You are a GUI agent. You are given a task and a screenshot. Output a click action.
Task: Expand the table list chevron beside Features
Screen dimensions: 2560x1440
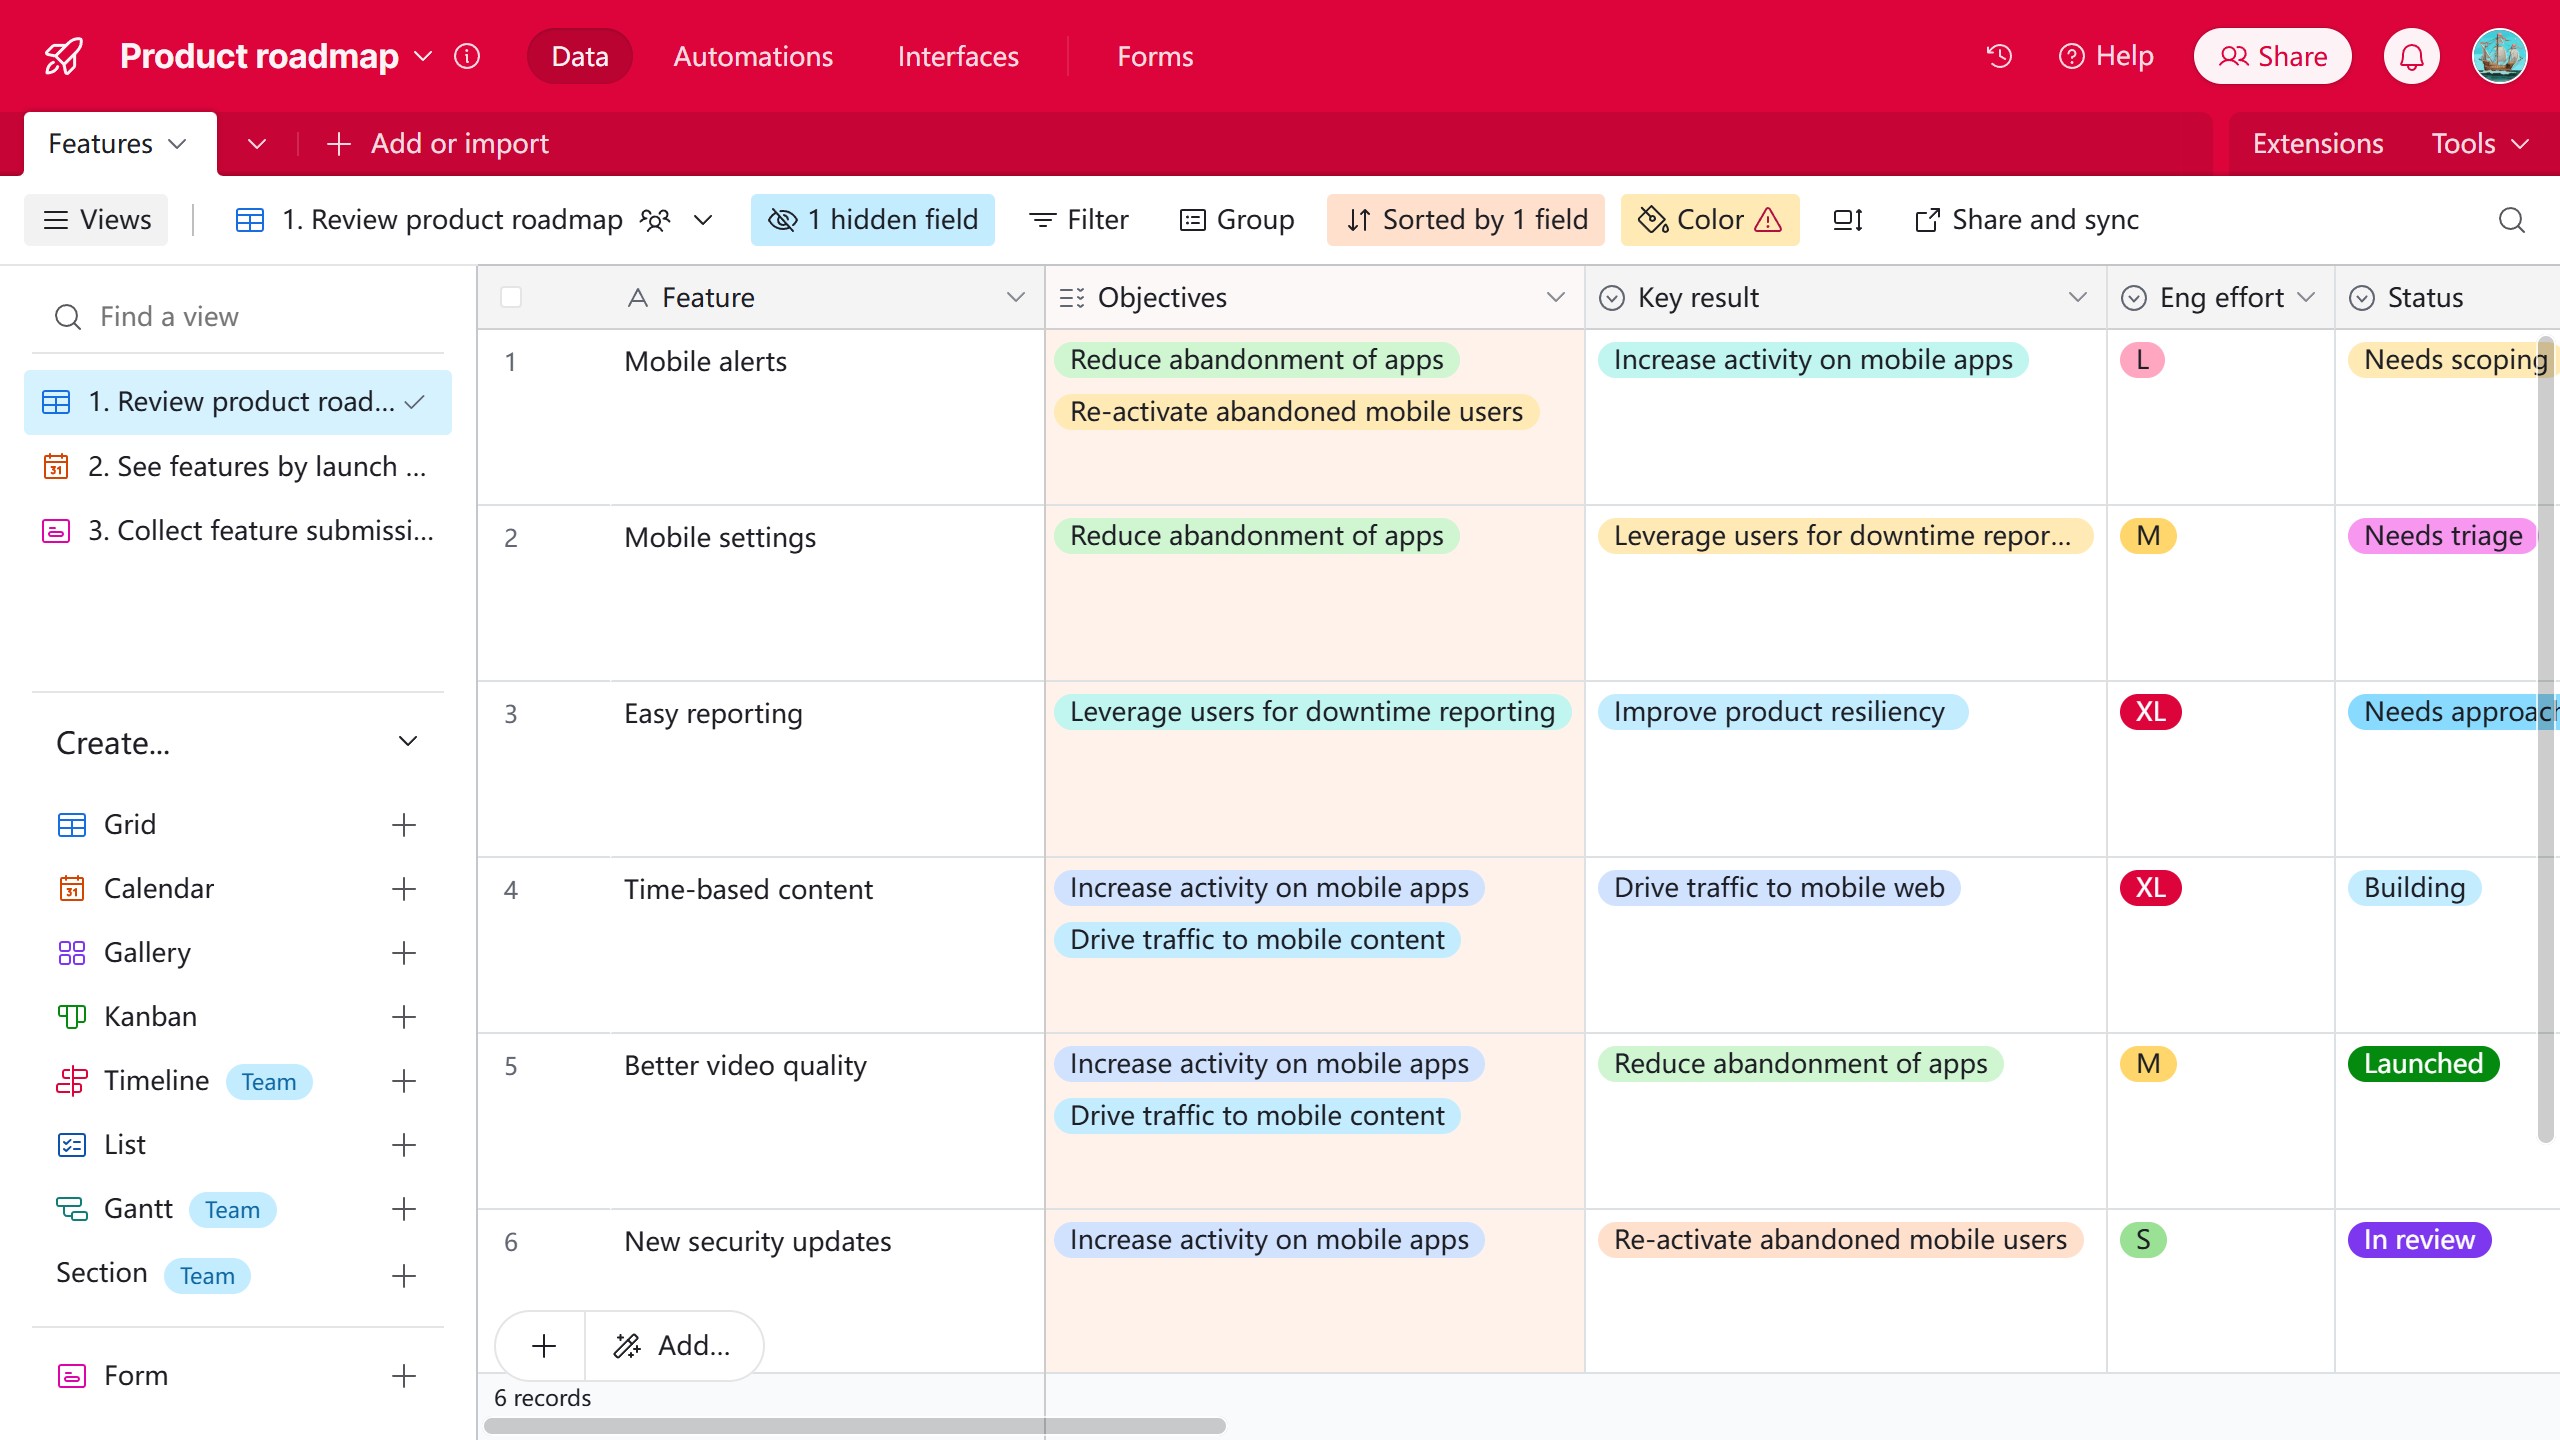pyautogui.click(x=257, y=144)
